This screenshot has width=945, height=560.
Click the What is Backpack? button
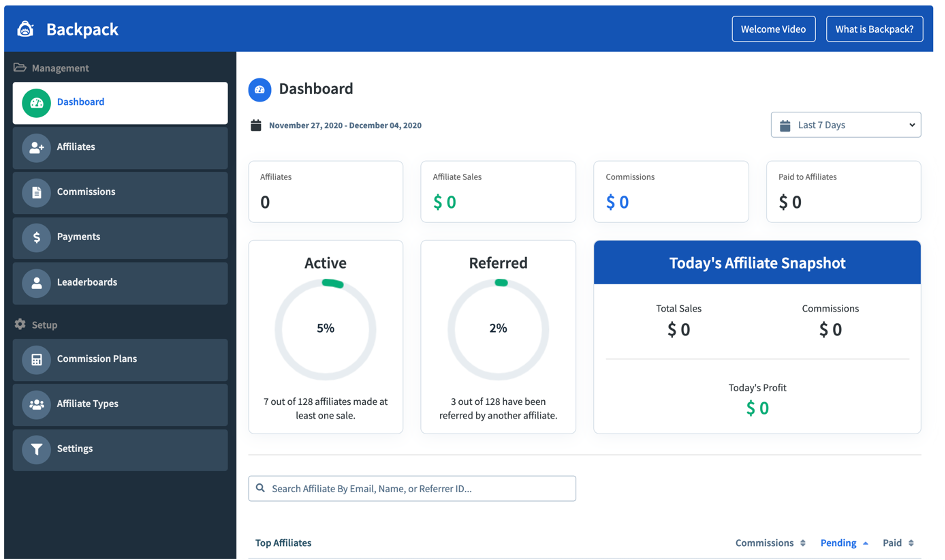point(874,29)
